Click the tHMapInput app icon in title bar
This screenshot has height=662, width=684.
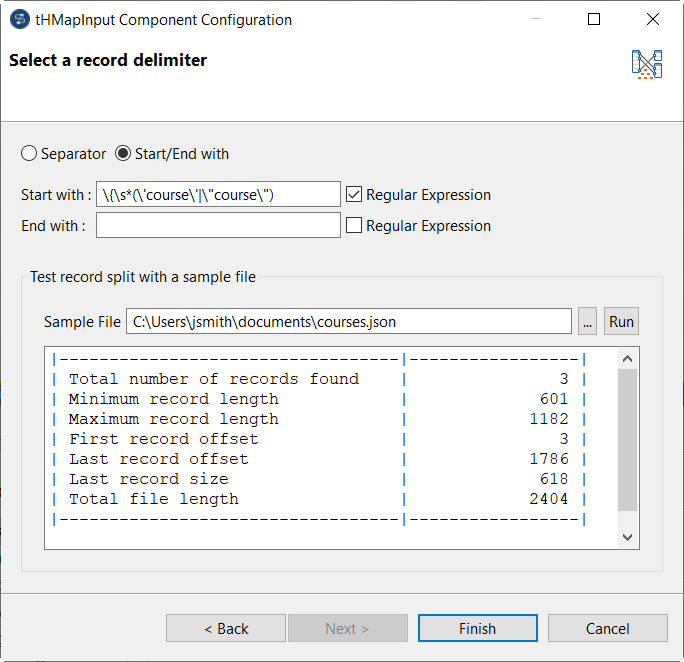(19, 20)
